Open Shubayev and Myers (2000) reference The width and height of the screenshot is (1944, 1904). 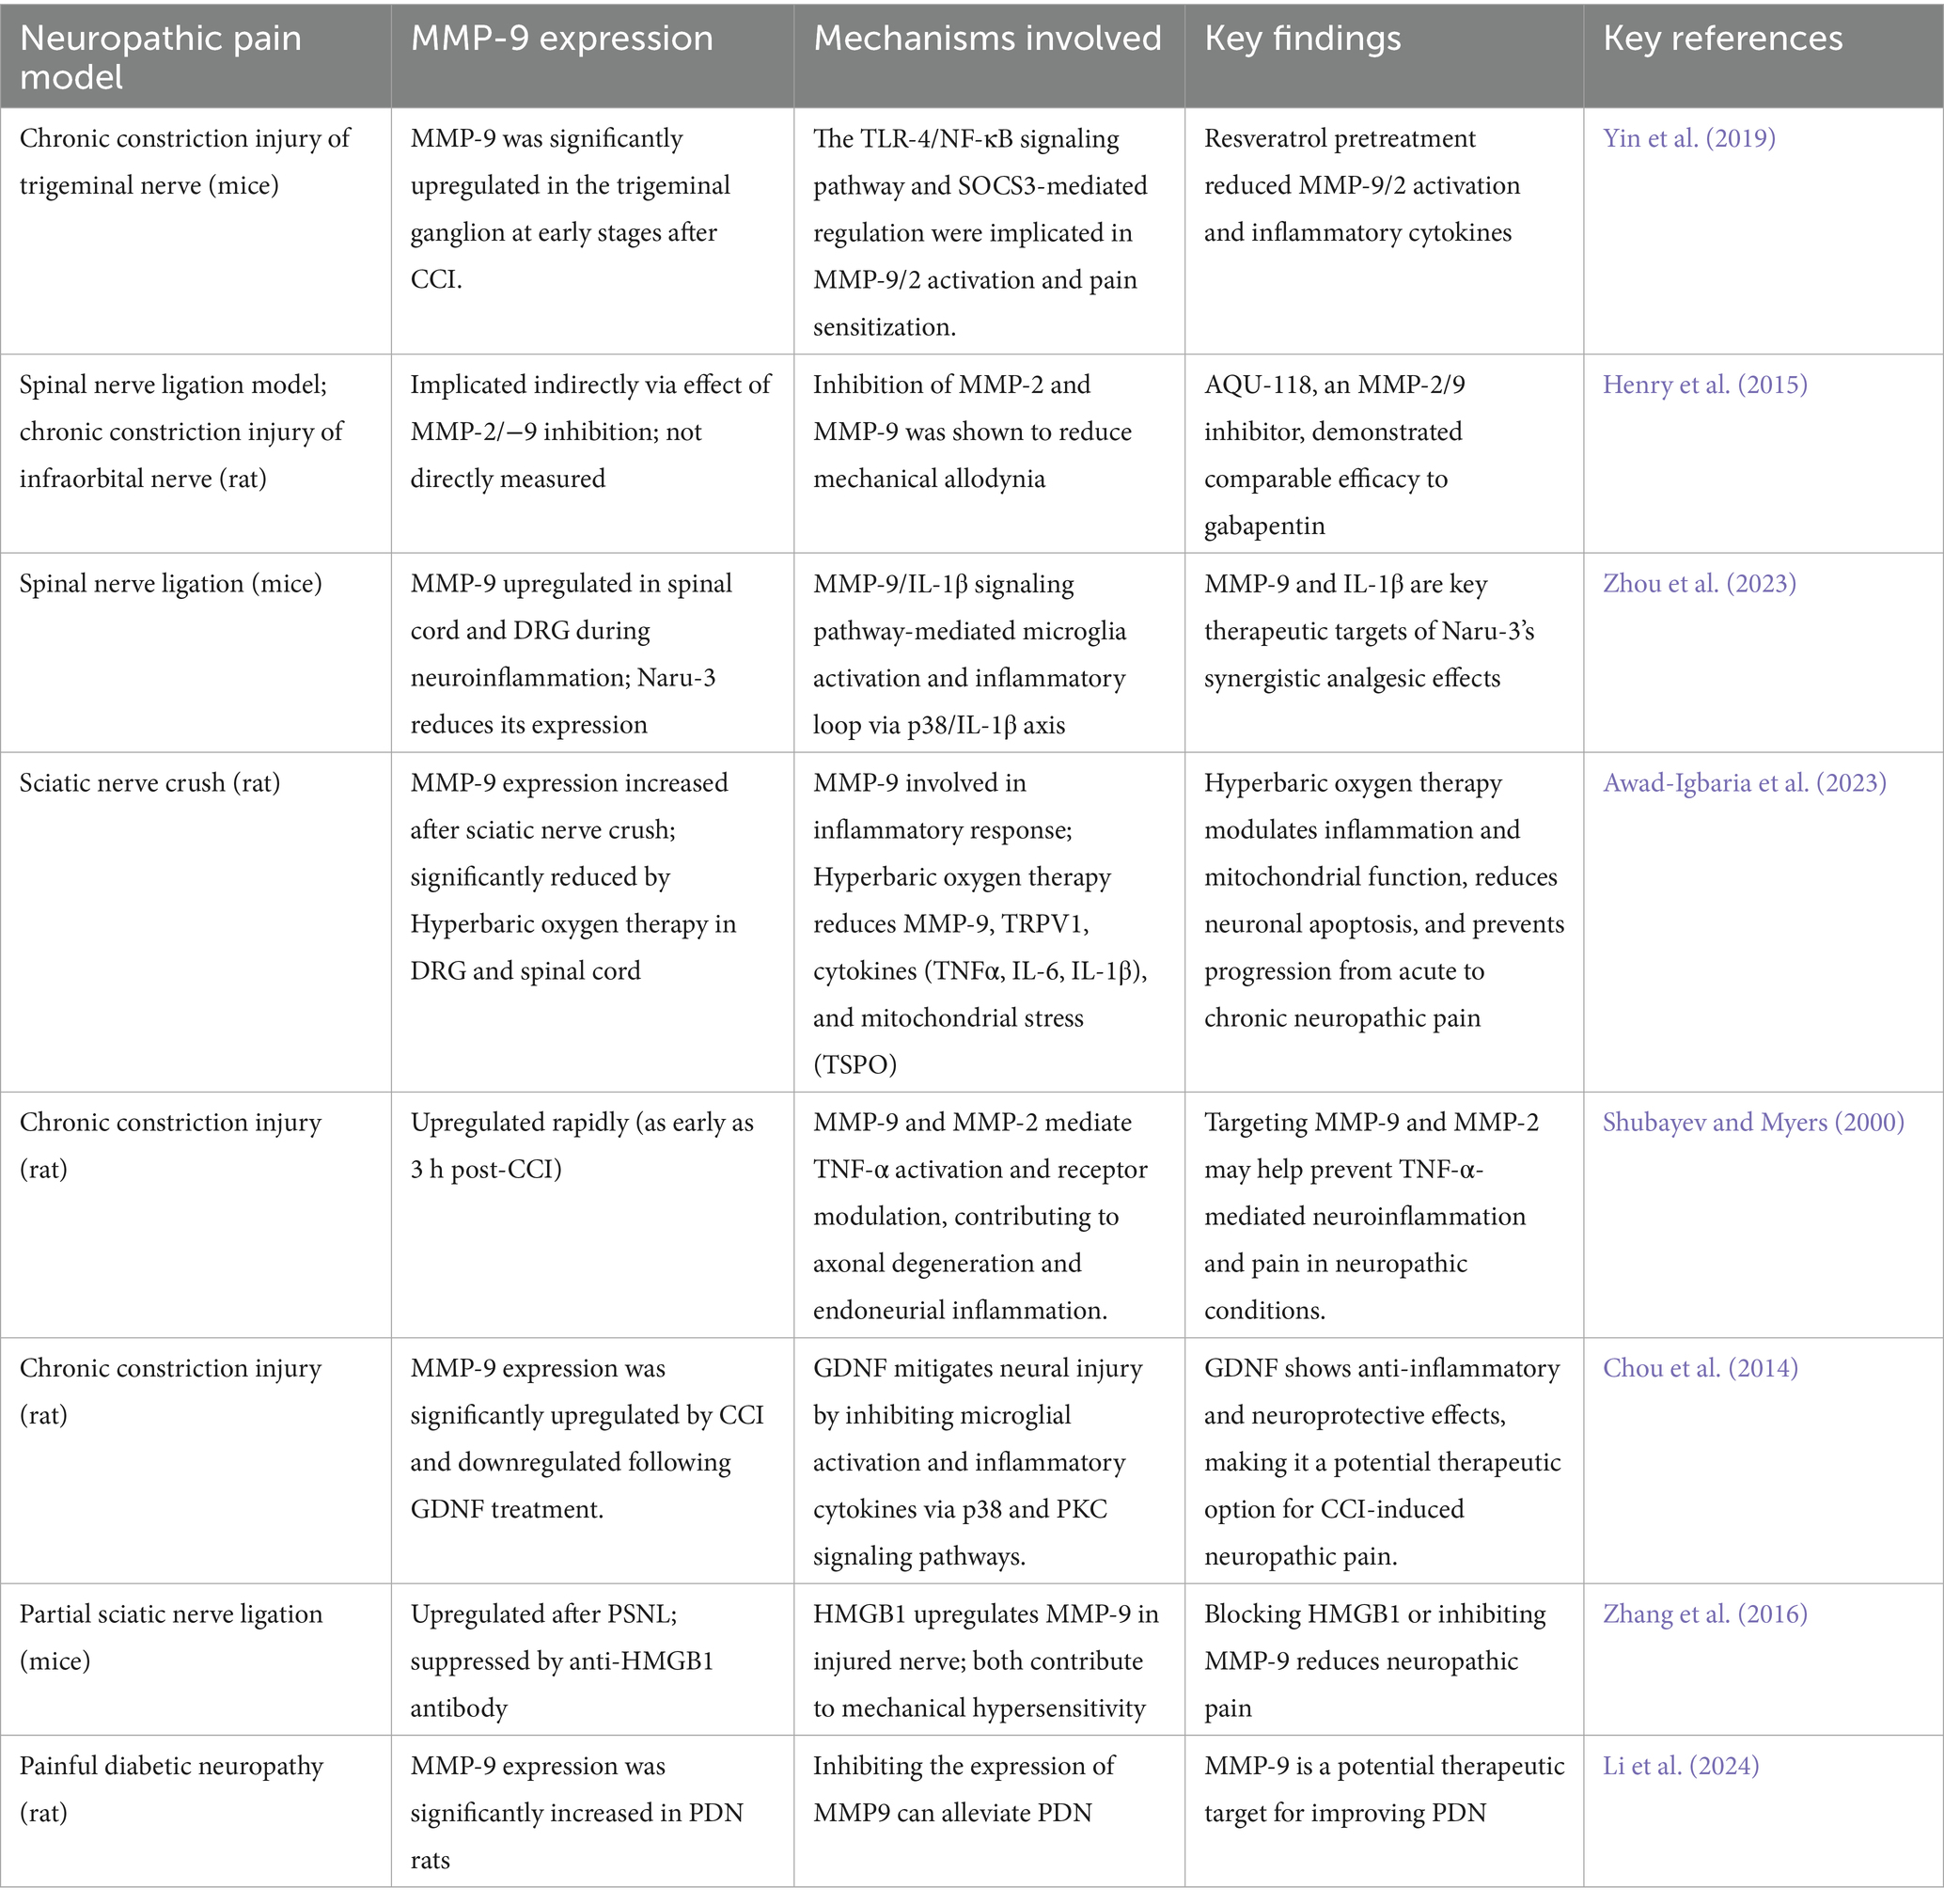coord(1753,1122)
